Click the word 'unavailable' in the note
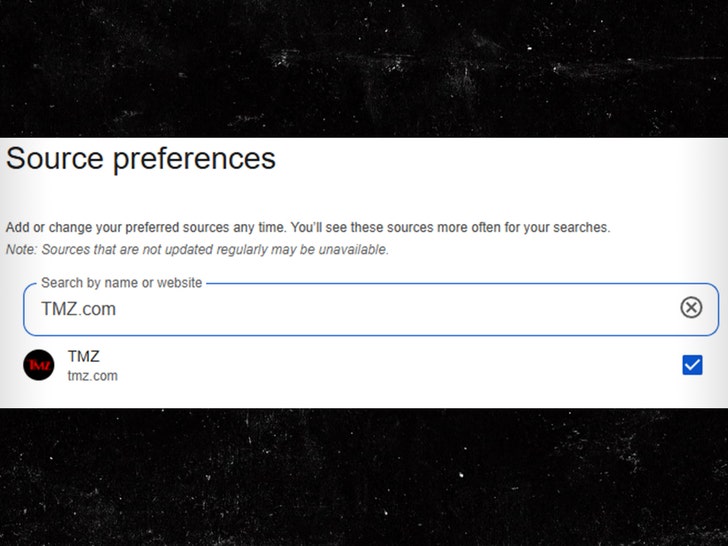The height and width of the screenshot is (546, 728). pyautogui.click(x=353, y=249)
